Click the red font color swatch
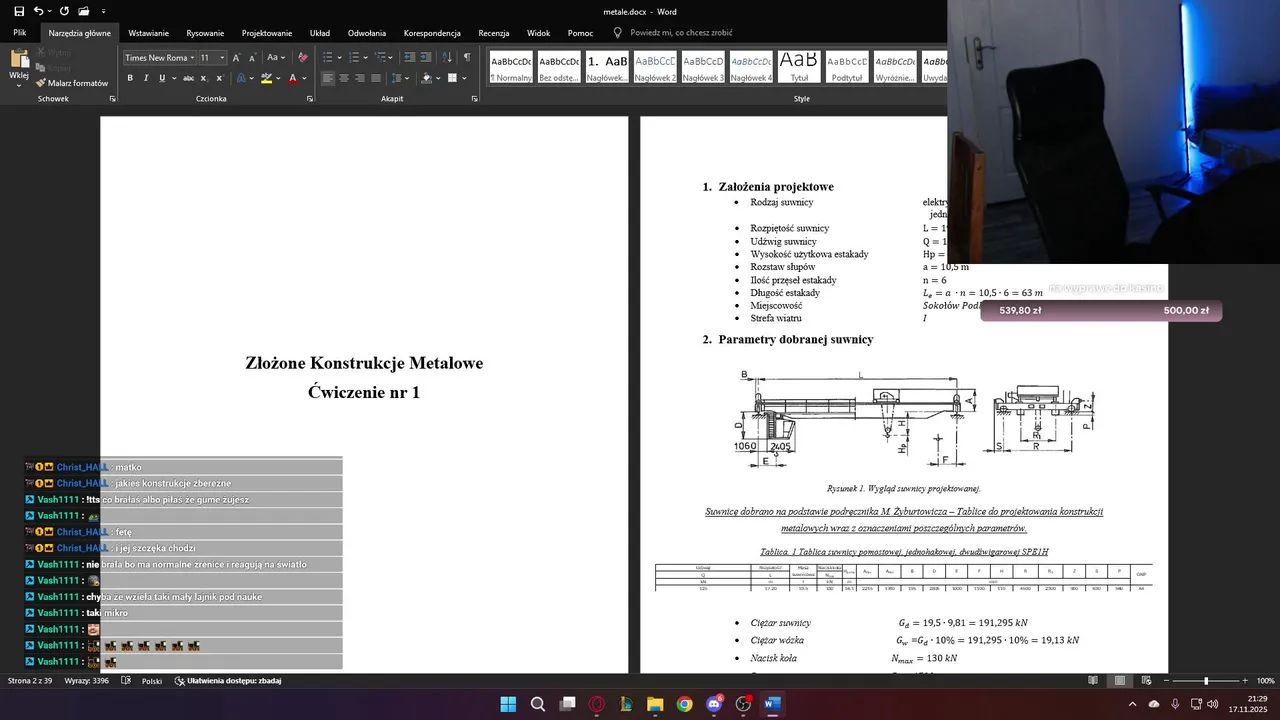 pyautogui.click(x=293, y=78)
